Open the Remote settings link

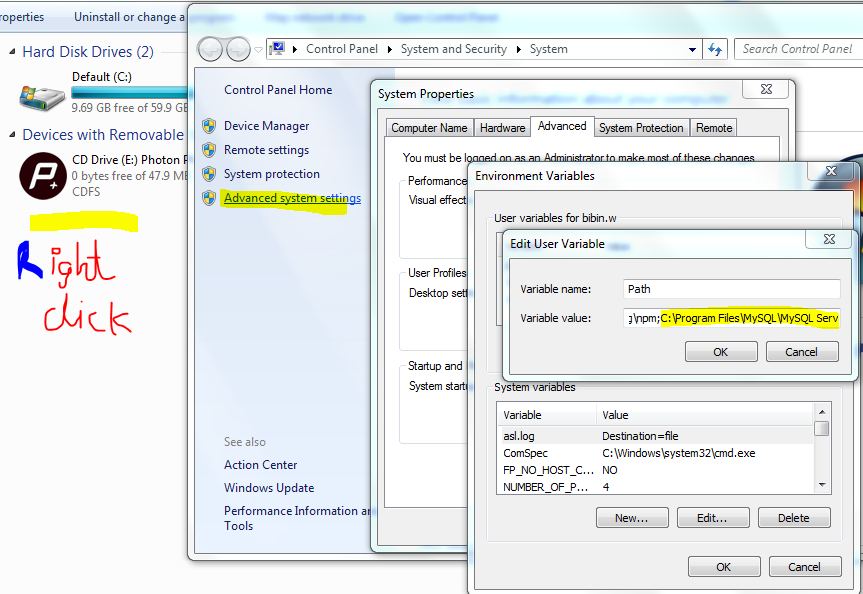coord(266,150)
